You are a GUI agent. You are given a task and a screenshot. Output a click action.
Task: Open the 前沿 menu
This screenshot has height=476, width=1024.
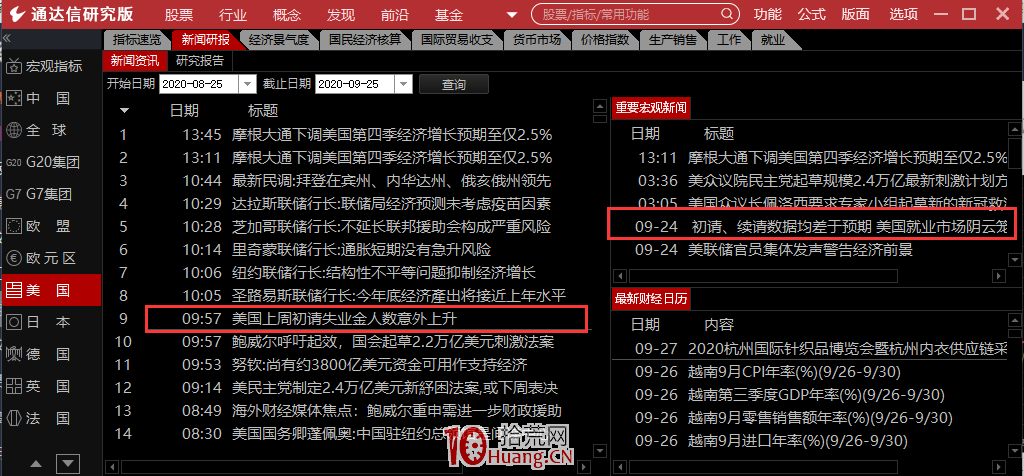pyautogui.click(x=394, y=14)
